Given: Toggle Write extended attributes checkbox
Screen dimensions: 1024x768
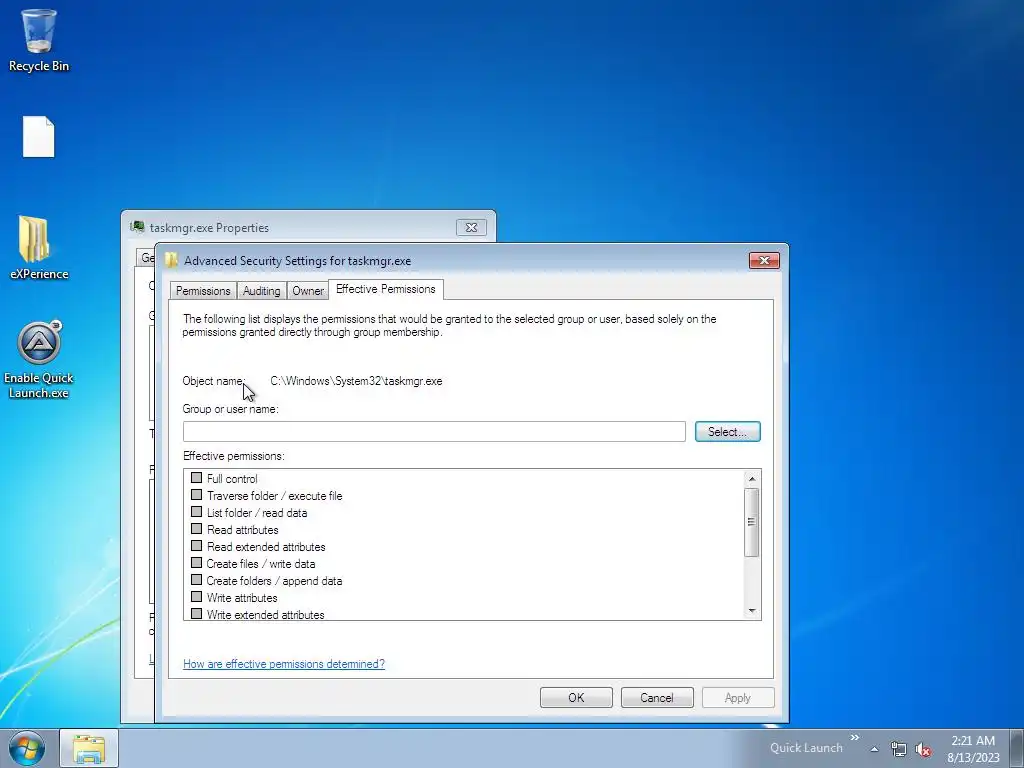Looking at the screenshot, I should [197, 614].
